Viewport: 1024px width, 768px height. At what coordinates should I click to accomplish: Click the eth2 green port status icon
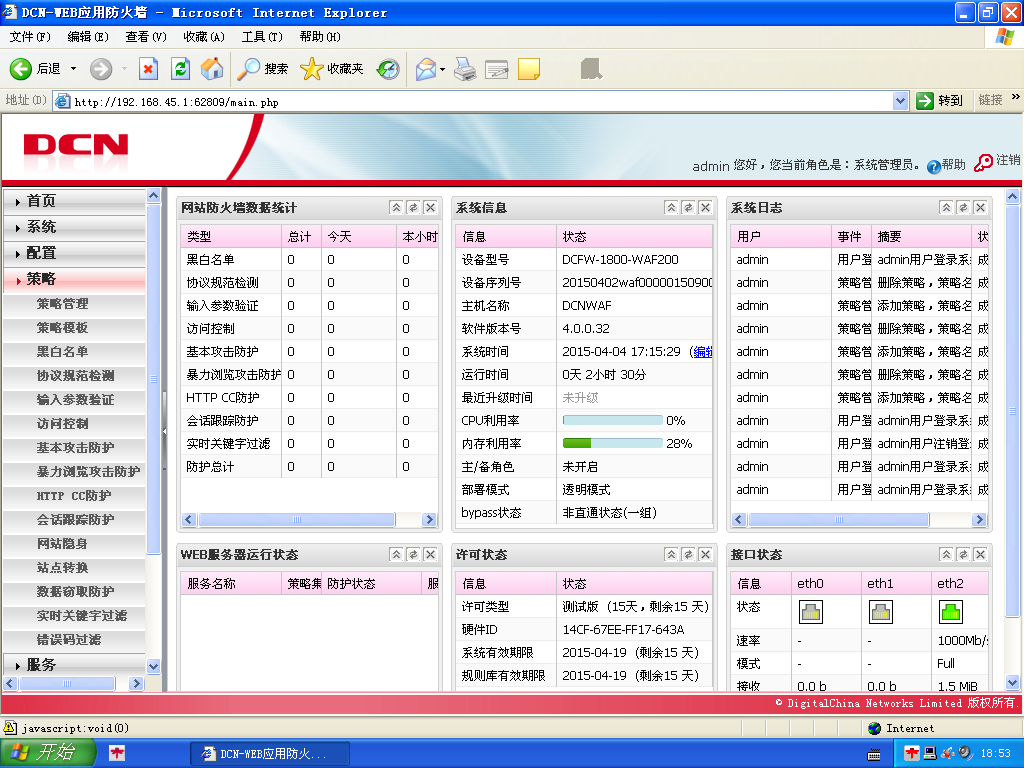pos(950,612)
